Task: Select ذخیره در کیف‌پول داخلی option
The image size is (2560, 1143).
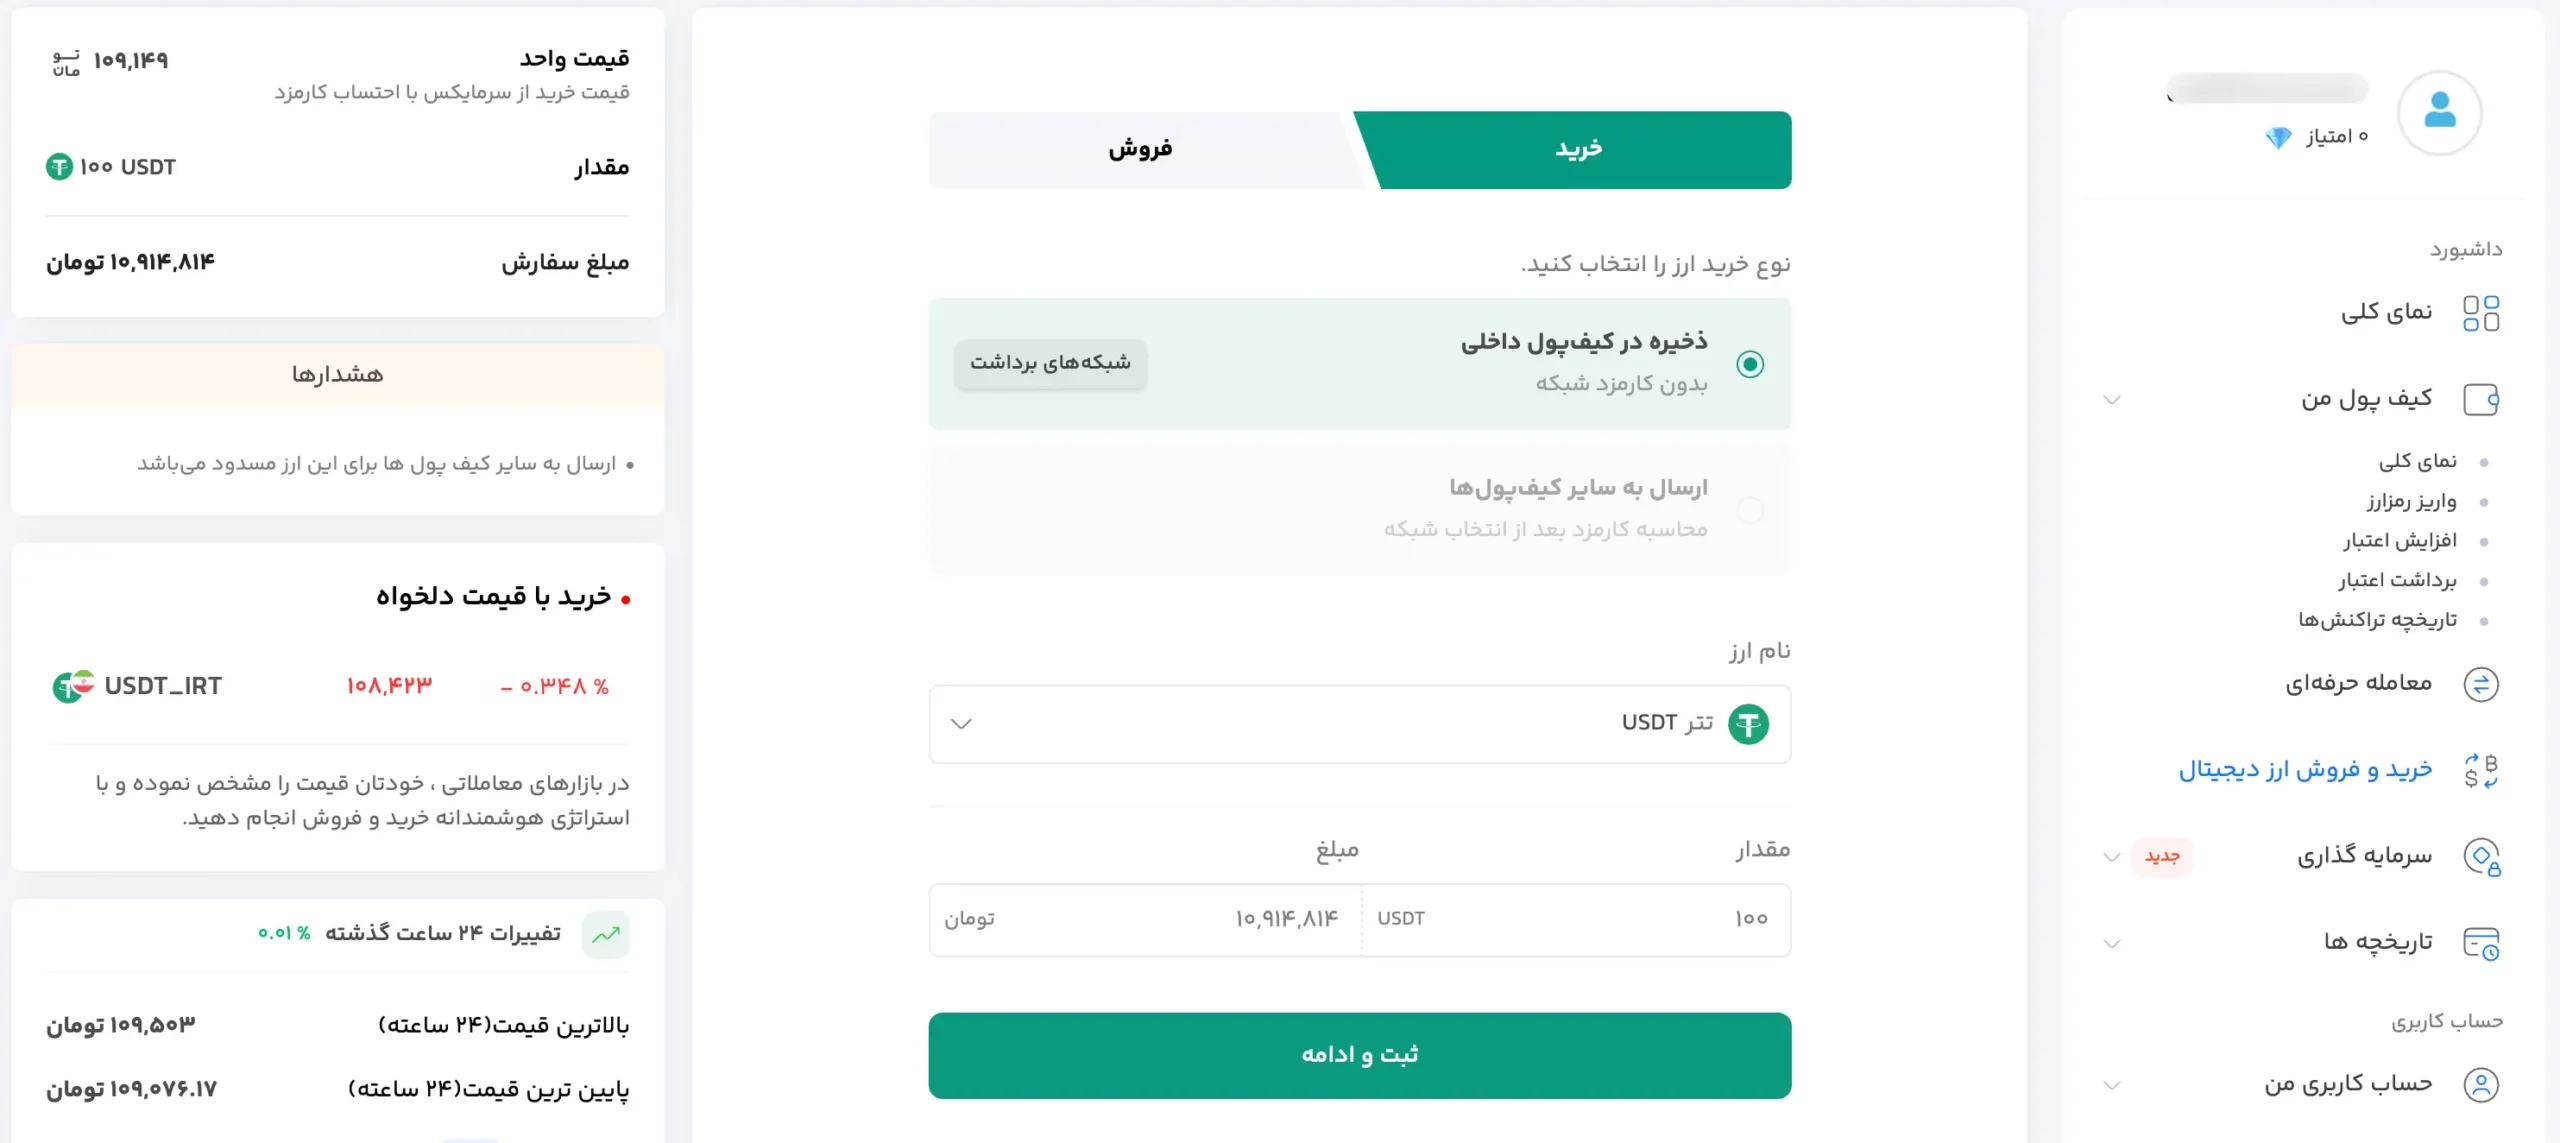Action: pos(1751,364)
